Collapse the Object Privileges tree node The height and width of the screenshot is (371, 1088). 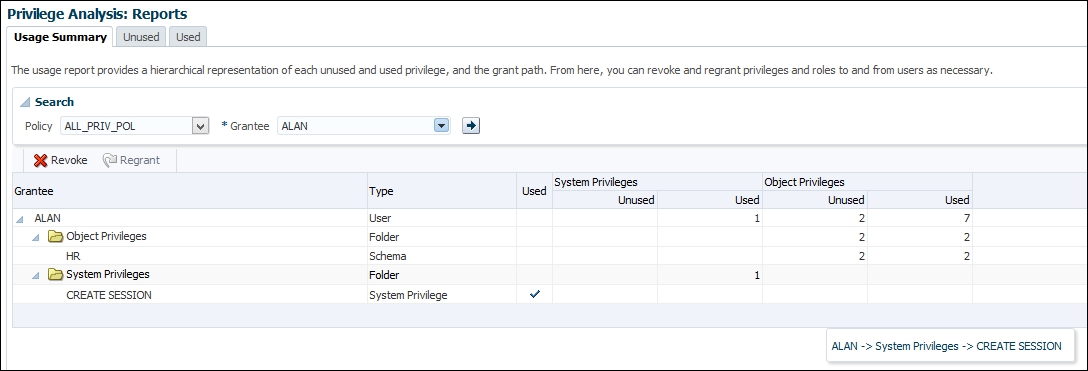pyautogui.click(x=36, y=237)
